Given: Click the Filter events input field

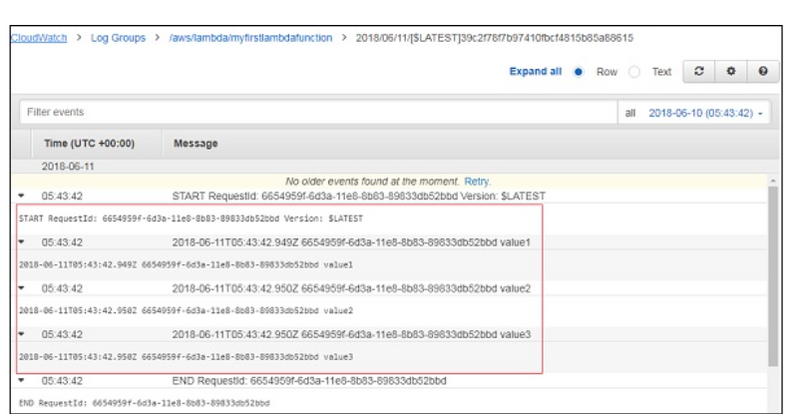Looking at the screenshot, I should (x=300, y=113).
